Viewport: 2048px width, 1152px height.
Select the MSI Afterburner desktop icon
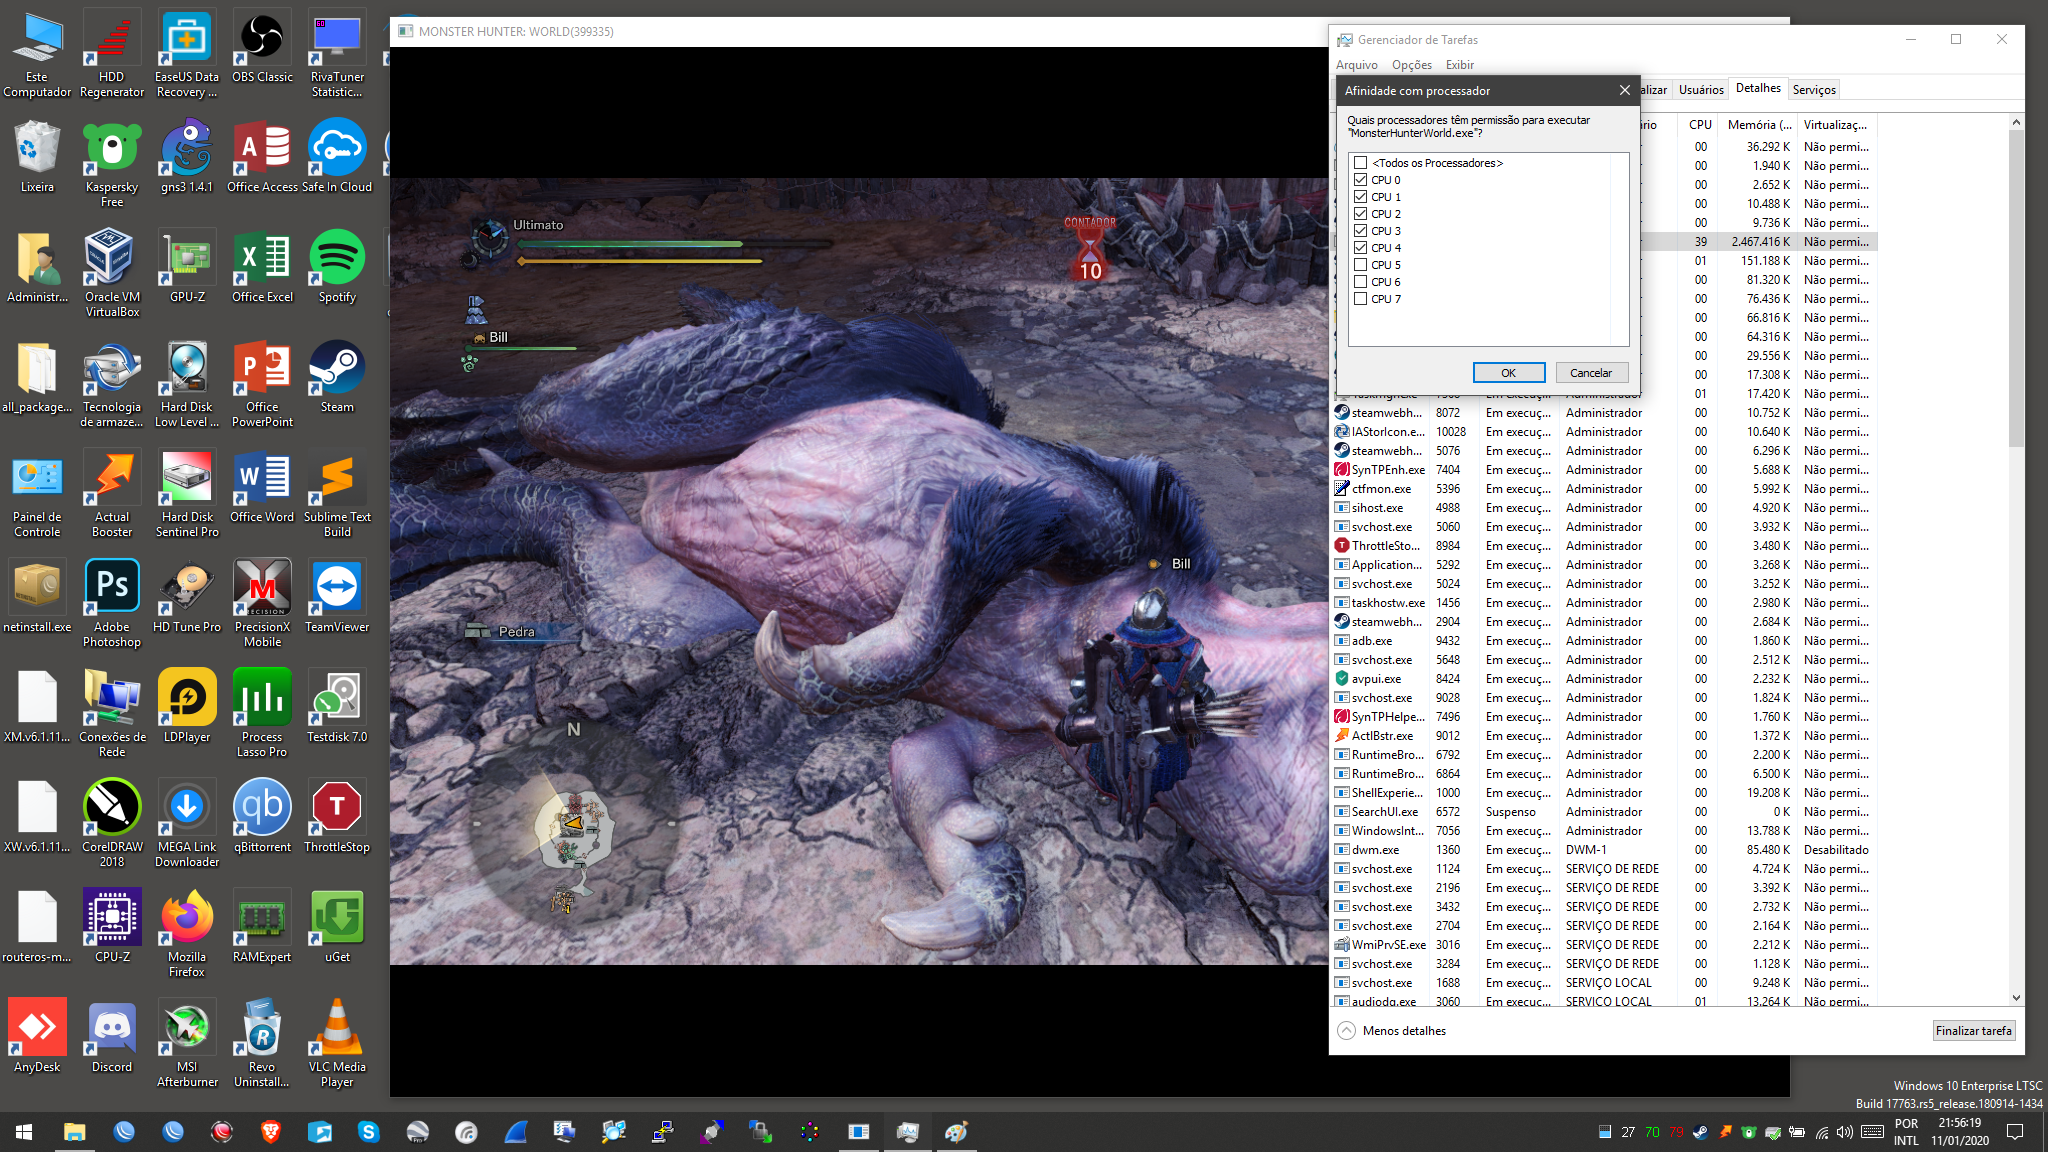pos(187,1045)
